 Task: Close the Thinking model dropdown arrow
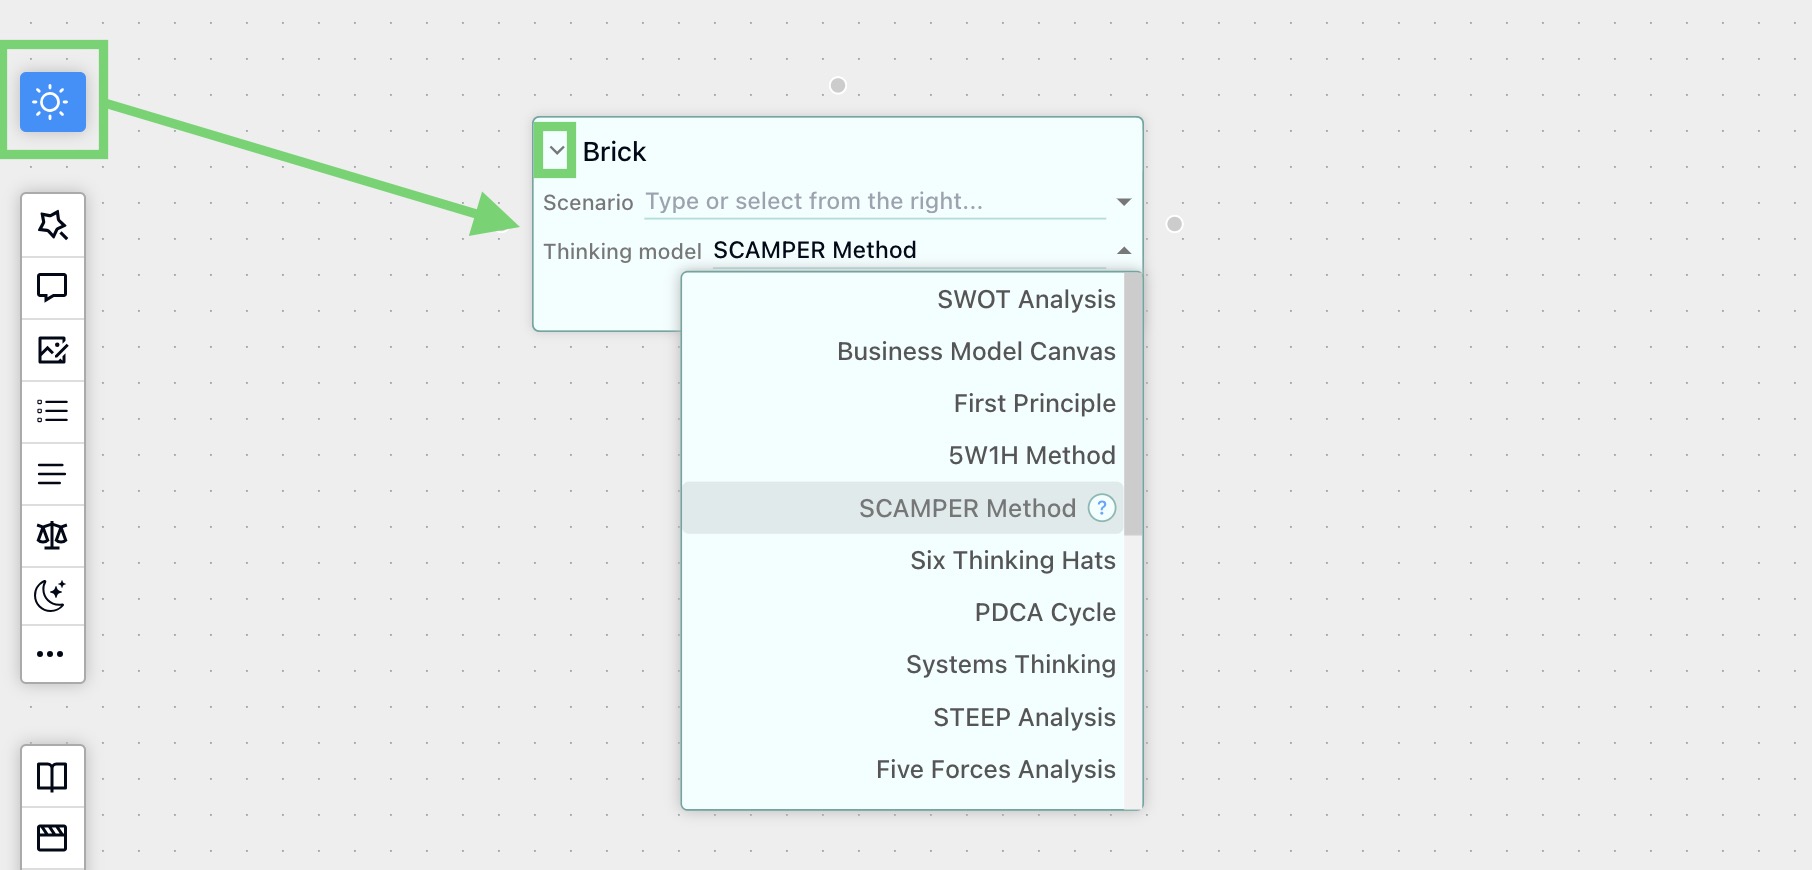pos(1123,251)
